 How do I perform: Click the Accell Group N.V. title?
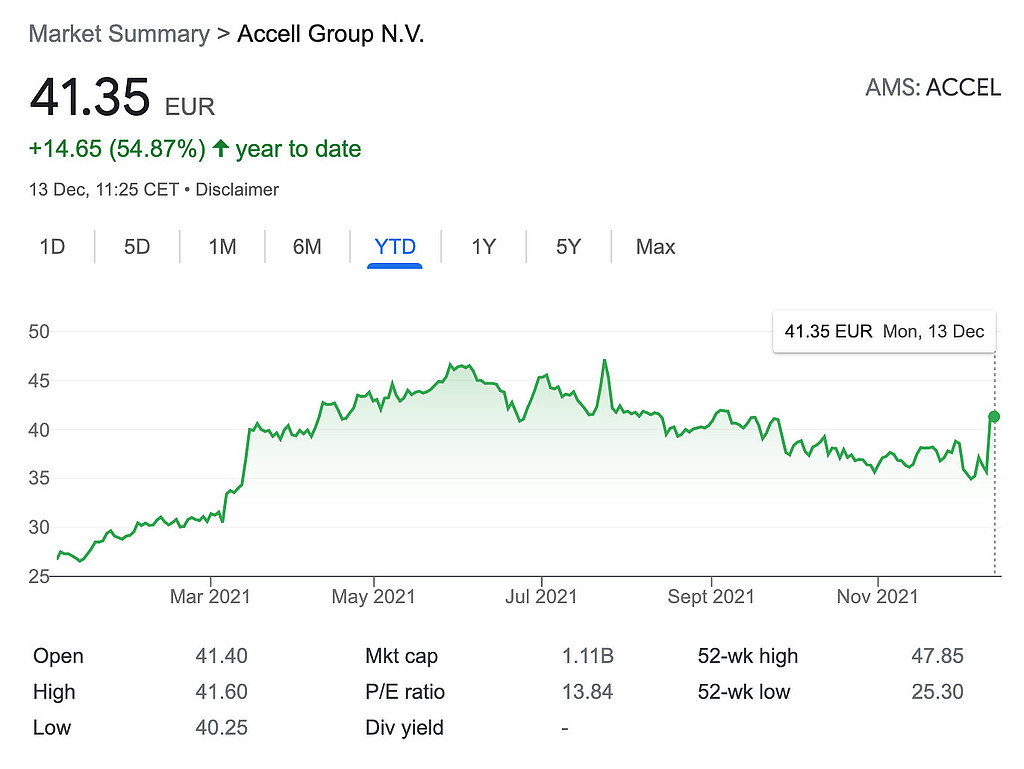pos(331,34)
